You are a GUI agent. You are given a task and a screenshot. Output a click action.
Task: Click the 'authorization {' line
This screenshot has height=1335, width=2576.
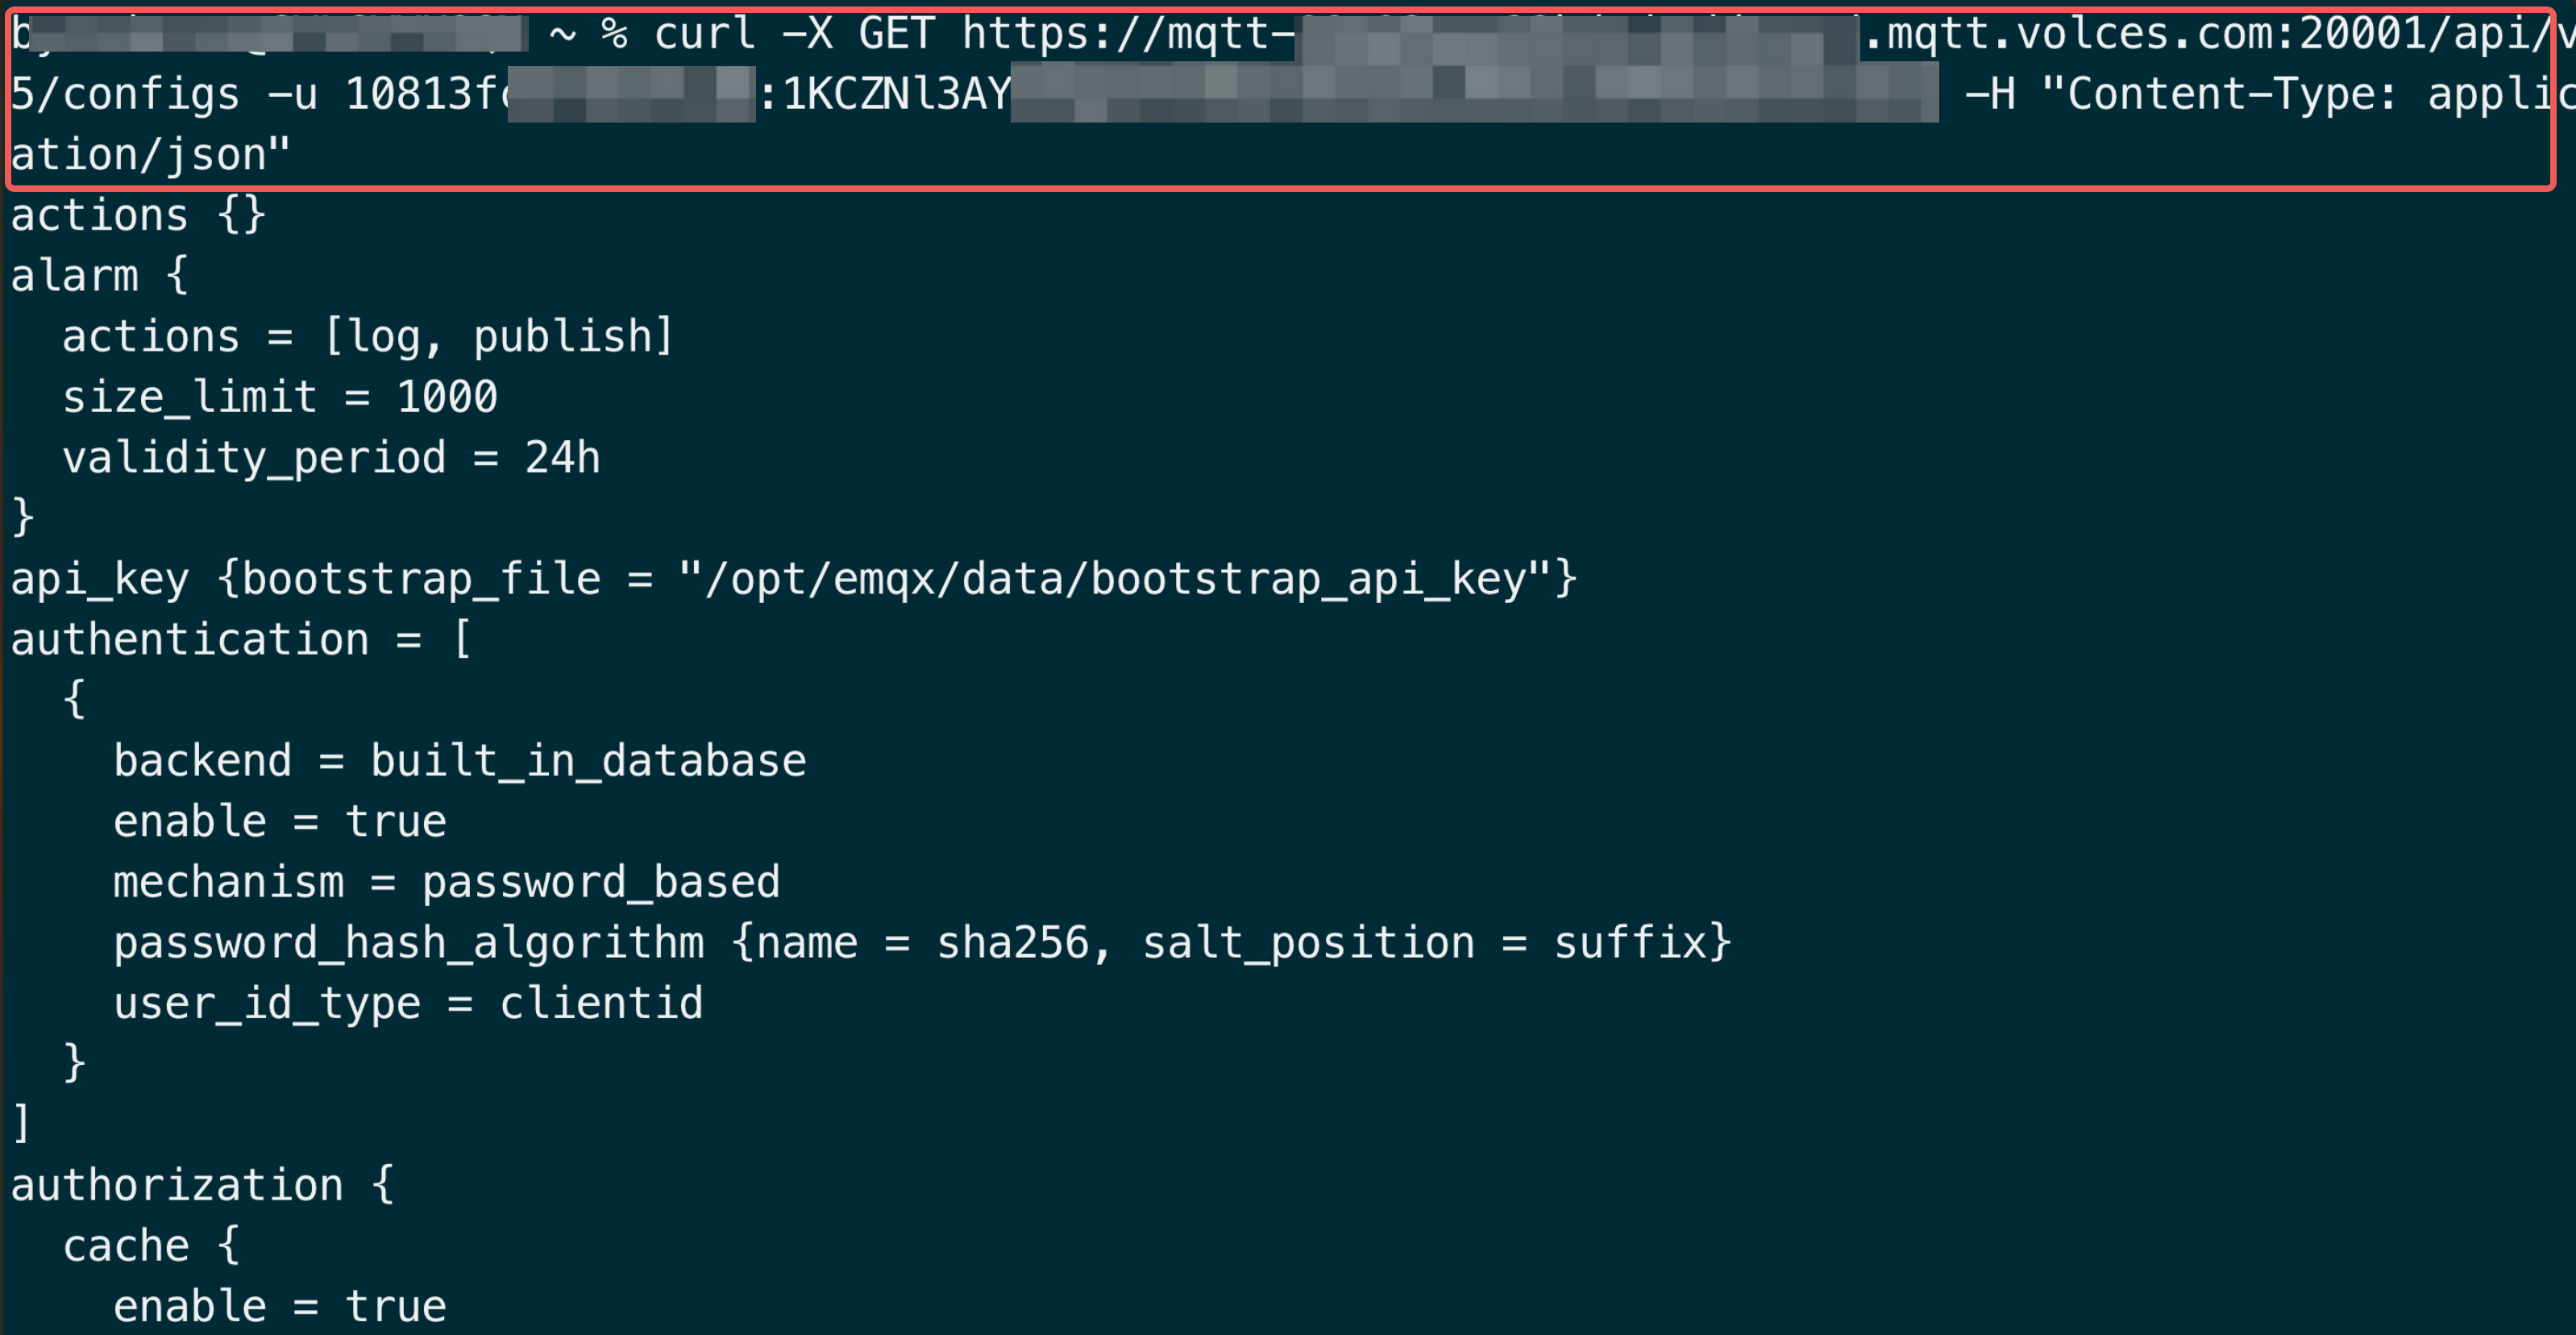(203, 1186)
